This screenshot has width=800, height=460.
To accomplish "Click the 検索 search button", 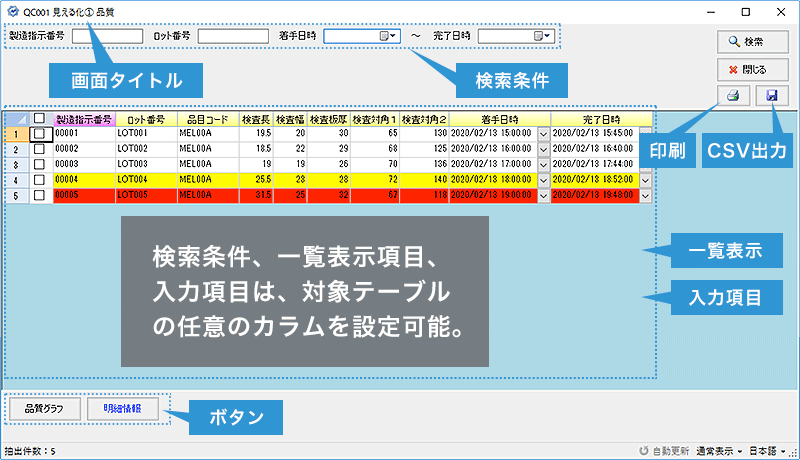I will pos(746,42).
